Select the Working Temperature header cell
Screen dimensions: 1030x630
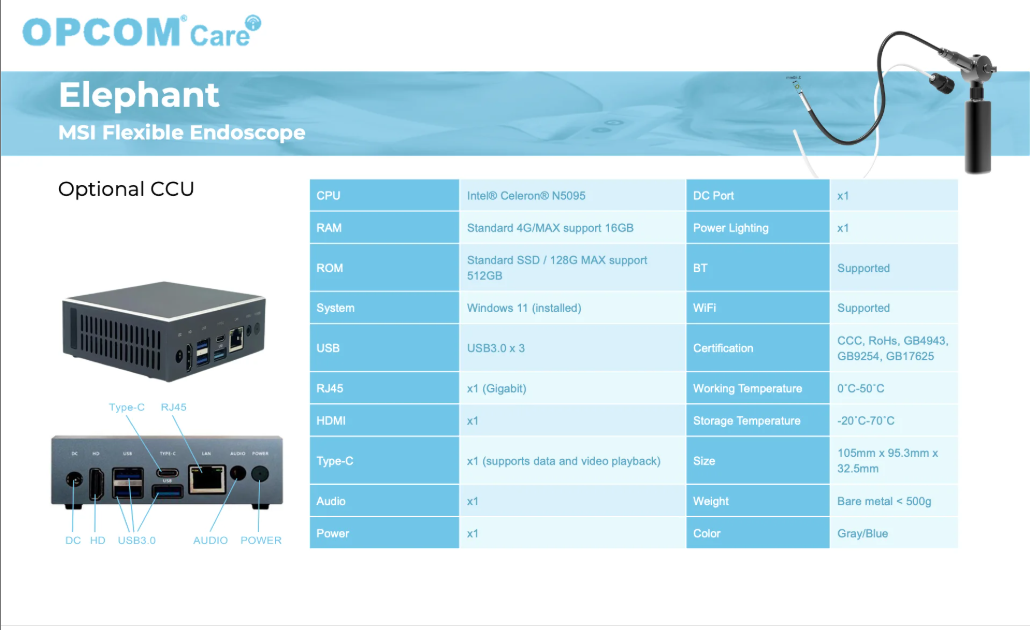pos(757,388)
